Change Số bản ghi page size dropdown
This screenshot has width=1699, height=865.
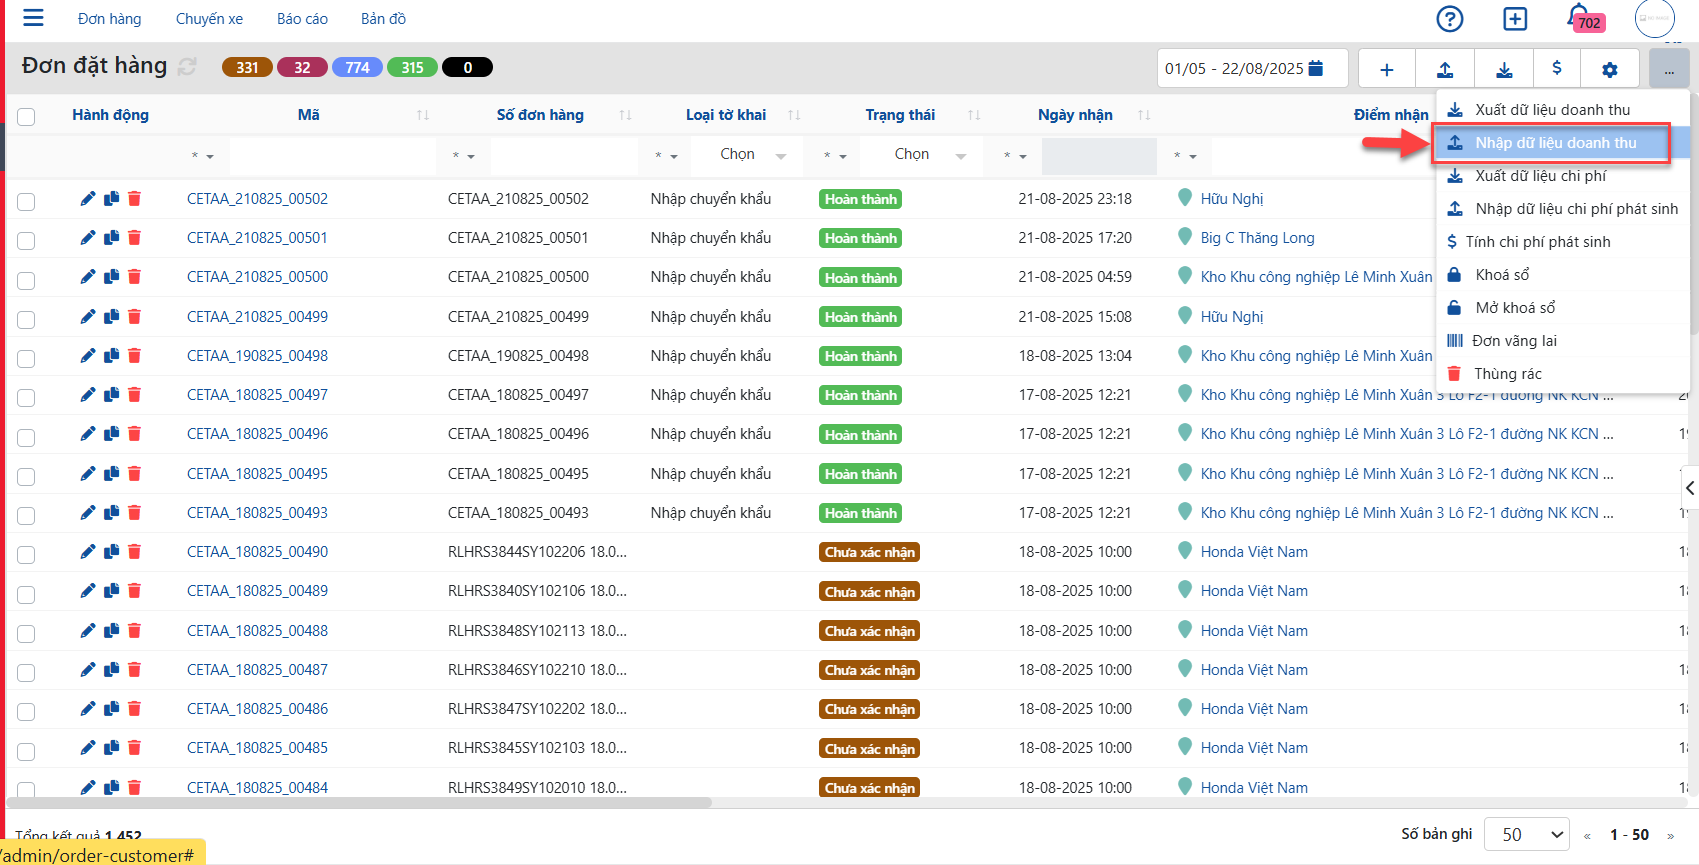(1526, 834)
